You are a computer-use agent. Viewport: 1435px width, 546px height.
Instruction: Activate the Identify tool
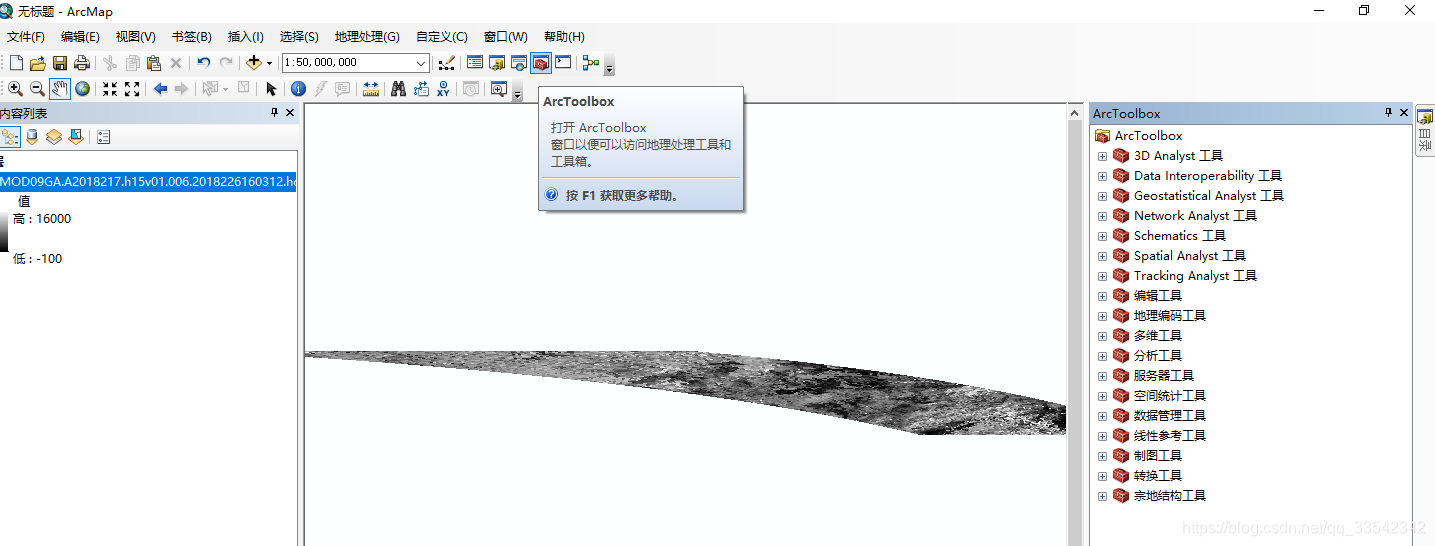click(x=298, y=89)
